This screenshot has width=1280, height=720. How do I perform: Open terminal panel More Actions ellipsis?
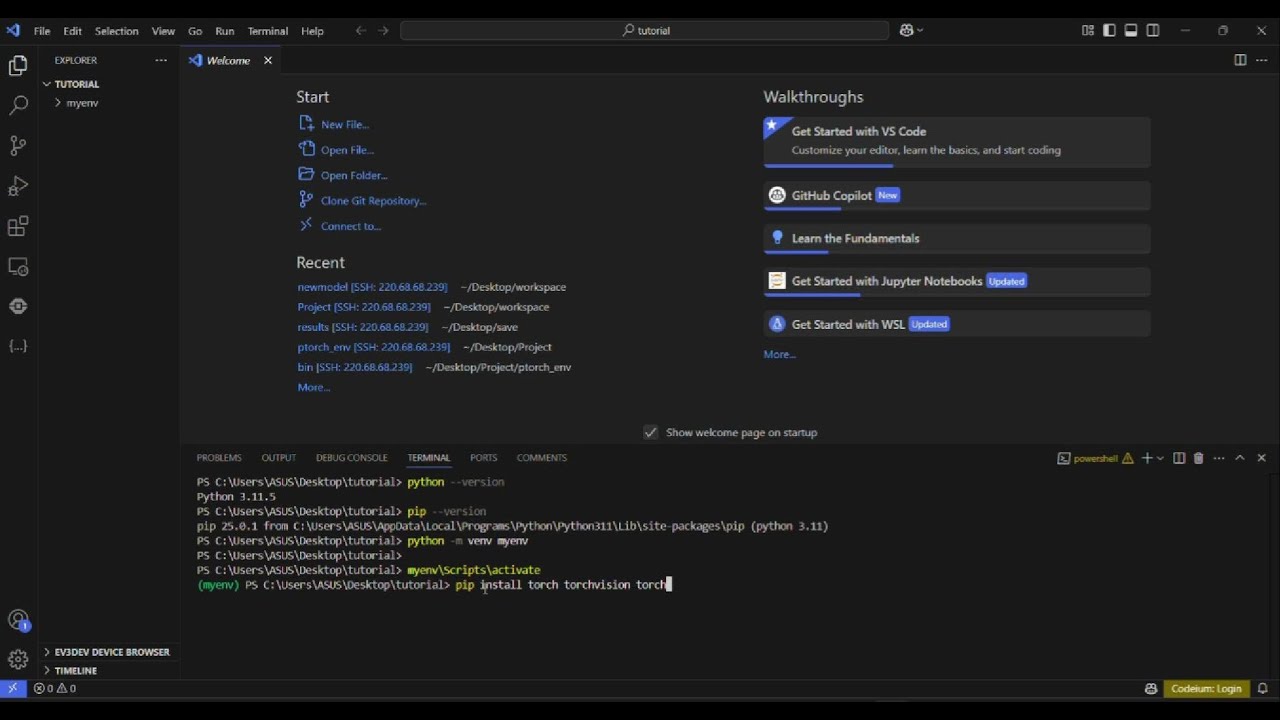point(1219,458)
